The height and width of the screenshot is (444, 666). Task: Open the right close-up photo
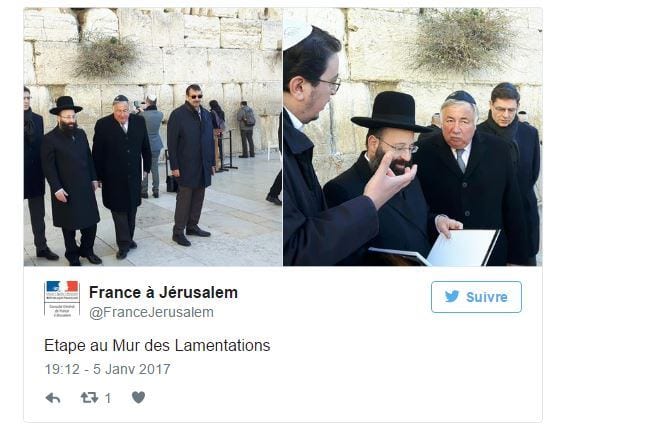(413, 137)
